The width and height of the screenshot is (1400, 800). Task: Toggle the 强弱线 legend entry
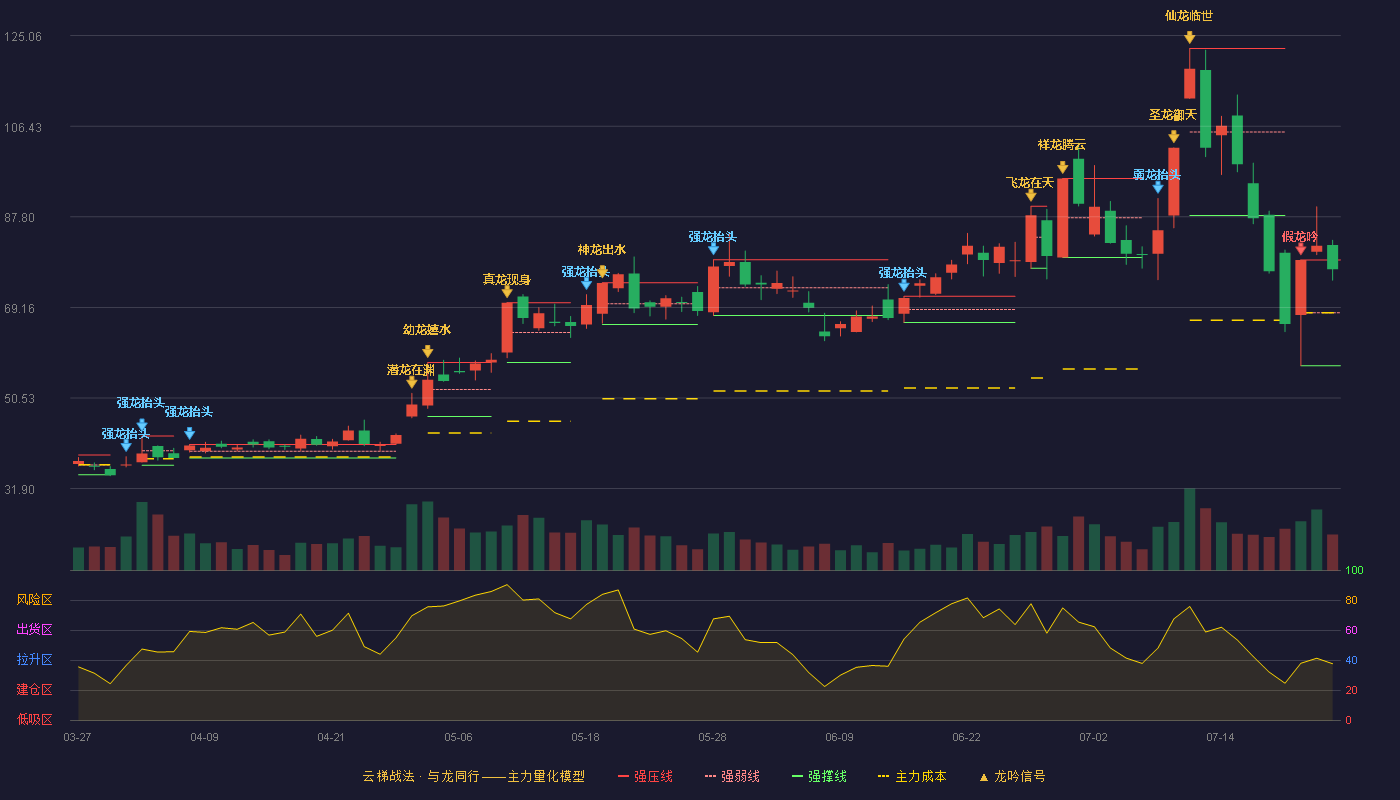point(732,776)
